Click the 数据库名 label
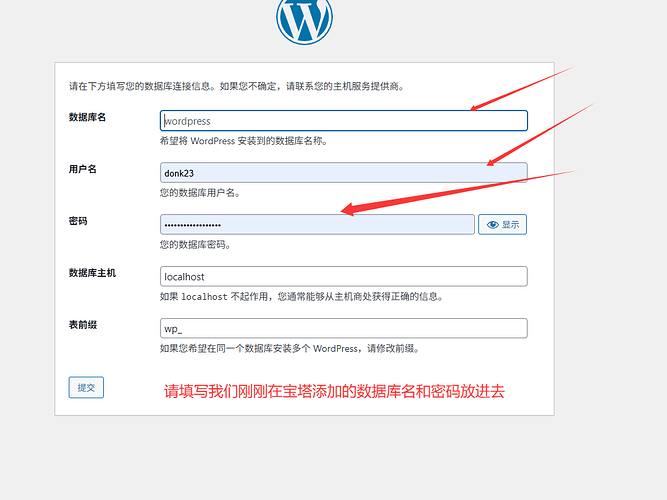Screen dimensions: 667x500 click(87, 117)
